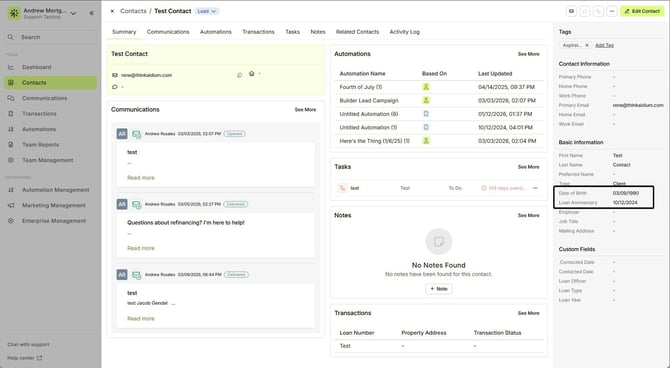Click the email-type icon on 02:07 PM communication
The width and height of the screenshot is (670, 368).
point(136,134)
